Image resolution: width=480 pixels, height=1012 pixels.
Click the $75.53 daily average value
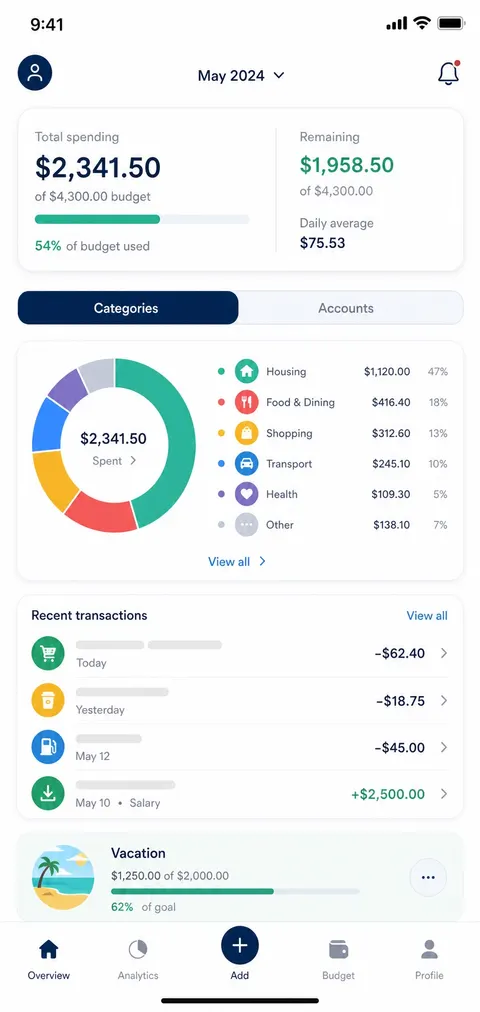[322, 243]
